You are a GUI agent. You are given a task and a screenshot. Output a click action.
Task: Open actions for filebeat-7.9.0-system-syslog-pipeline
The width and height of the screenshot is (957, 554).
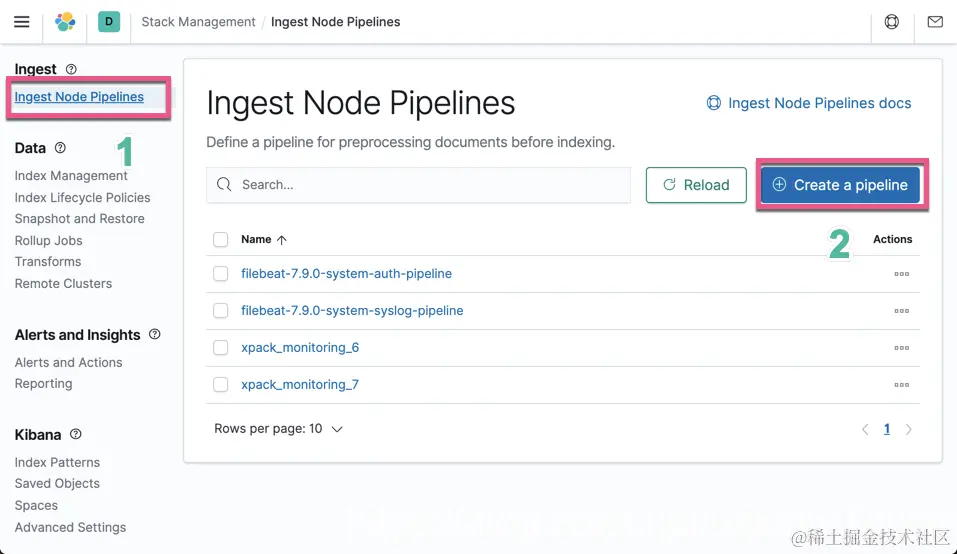click(x=901, y=311)
